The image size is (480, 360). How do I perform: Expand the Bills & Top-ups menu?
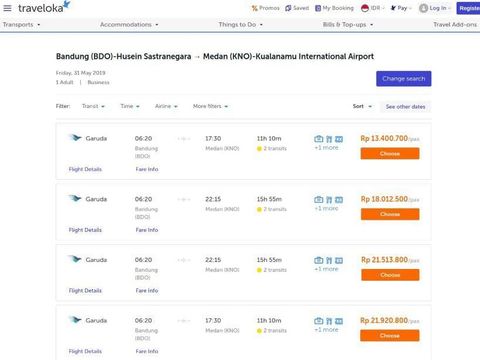(348, 25)
